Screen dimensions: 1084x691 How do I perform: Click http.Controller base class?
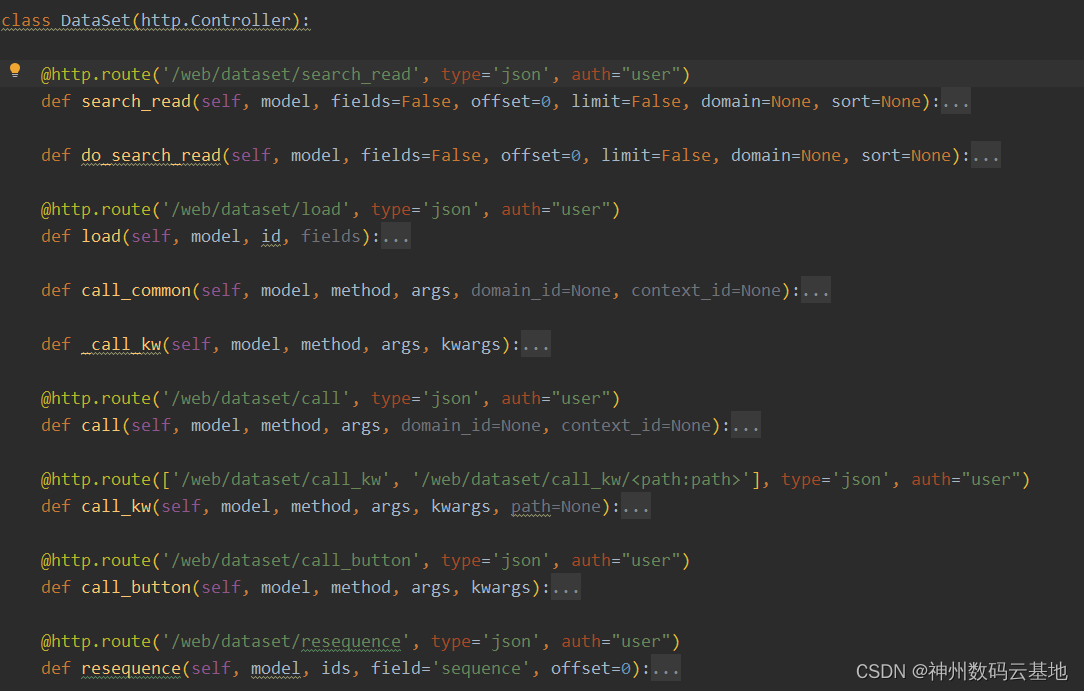click(x=216, y=21)
